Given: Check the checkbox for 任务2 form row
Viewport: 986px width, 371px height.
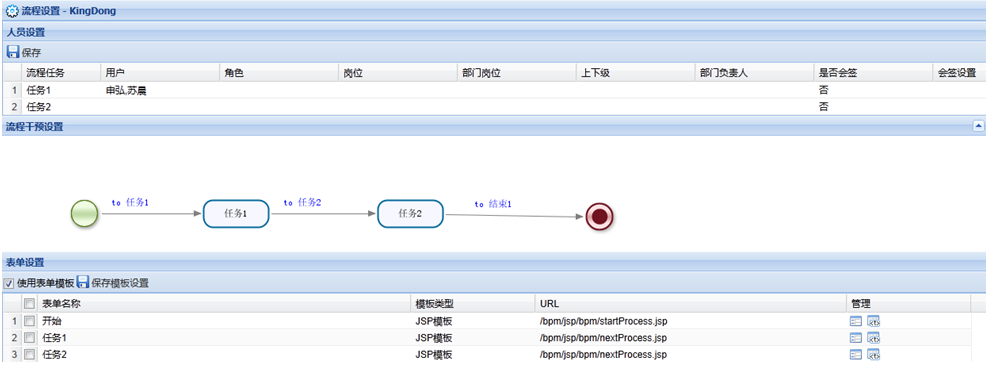Looking at the screenshot, I should [29, 355].
